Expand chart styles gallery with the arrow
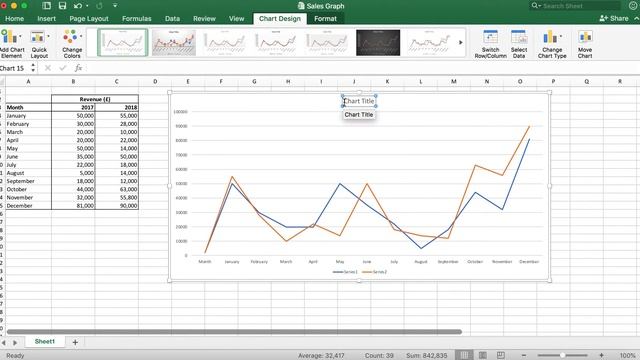This screenshot has height=360, width=640. tap(461, 42)
